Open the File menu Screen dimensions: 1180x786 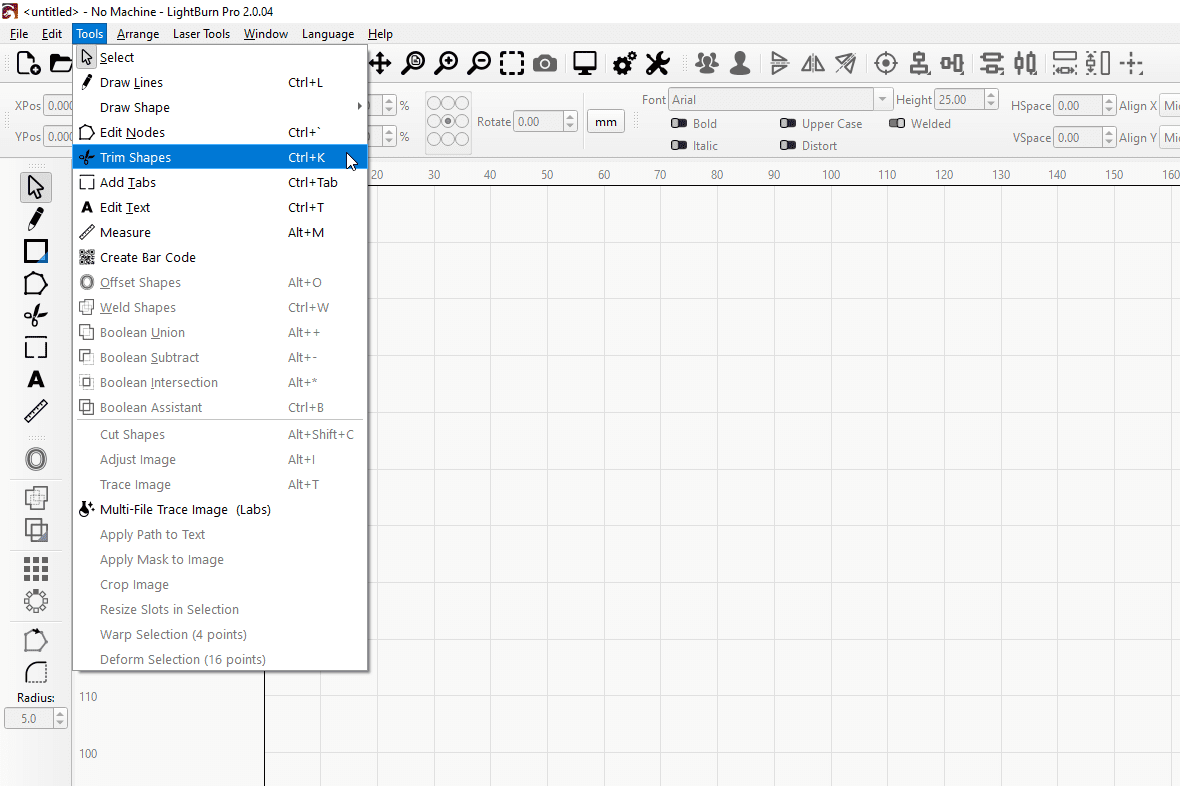(19, 34)
